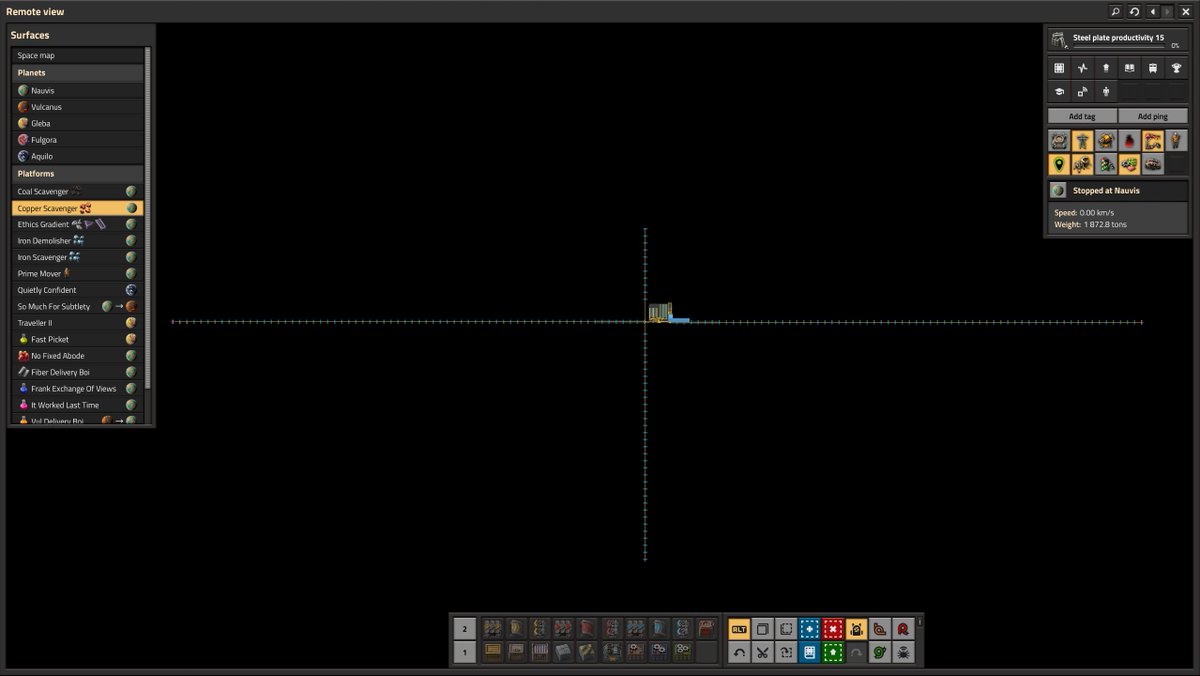Click the undo arrow shortcut
This screenshot has height=676, width=1200.
point(739,652)
